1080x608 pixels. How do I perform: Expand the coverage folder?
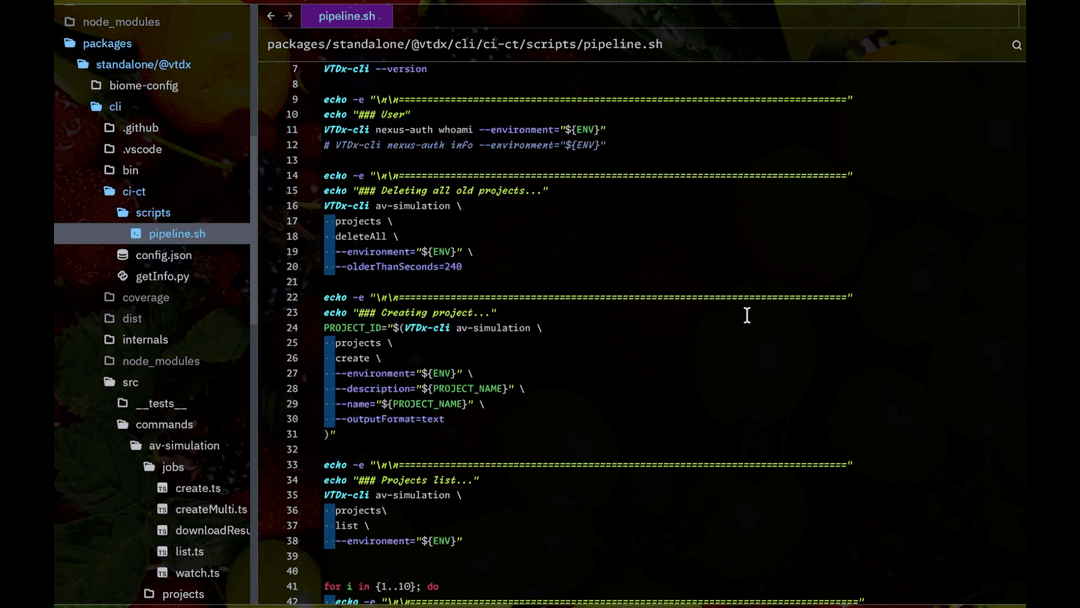145,297
